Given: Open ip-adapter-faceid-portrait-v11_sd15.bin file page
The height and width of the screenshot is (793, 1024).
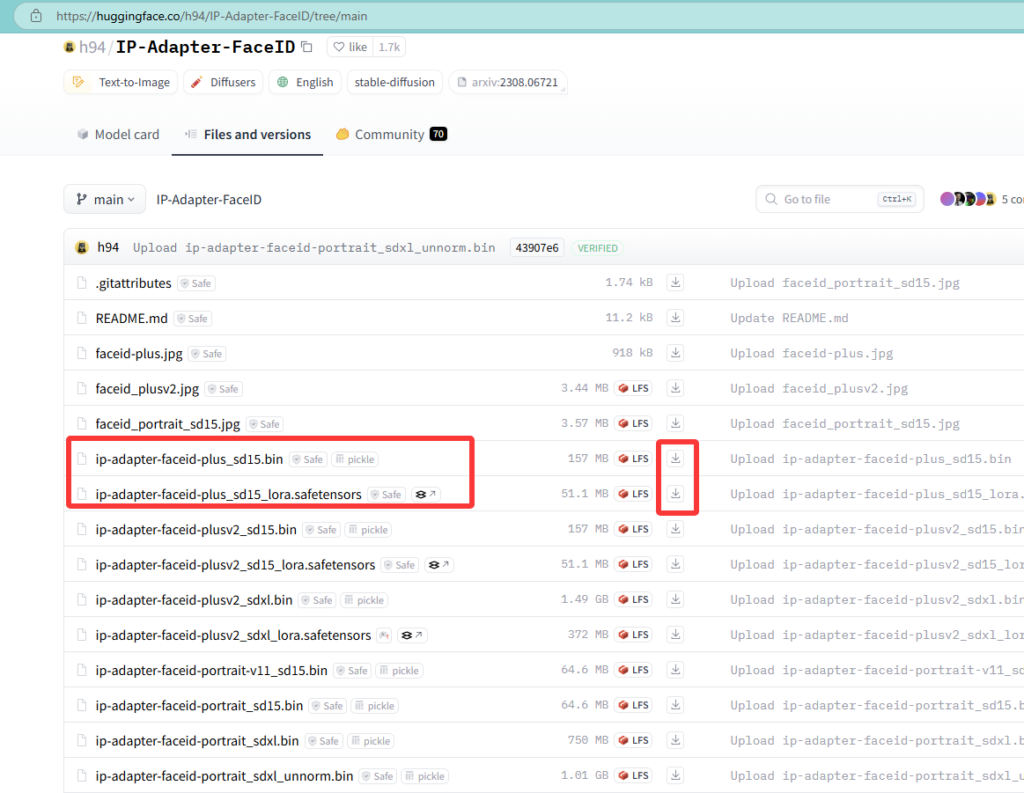Looking at the screenshot, I should tap(212, 671).
